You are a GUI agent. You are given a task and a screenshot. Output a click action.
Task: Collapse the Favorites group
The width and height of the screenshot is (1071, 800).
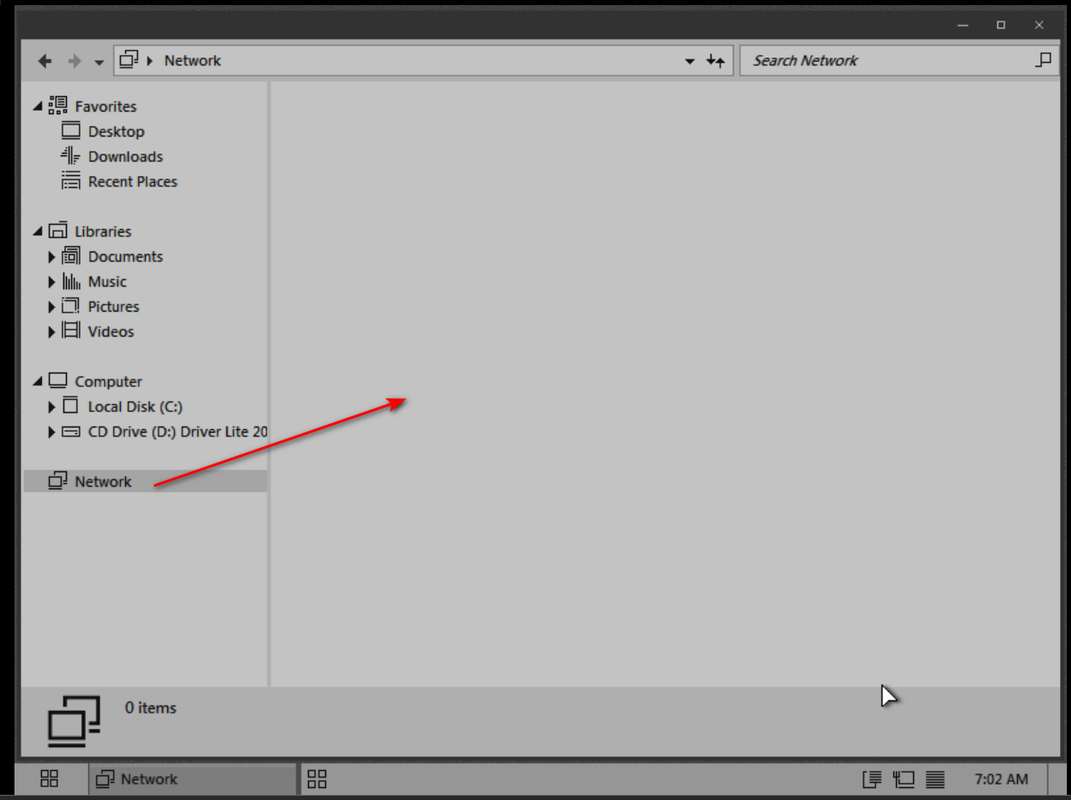point(38,106)
